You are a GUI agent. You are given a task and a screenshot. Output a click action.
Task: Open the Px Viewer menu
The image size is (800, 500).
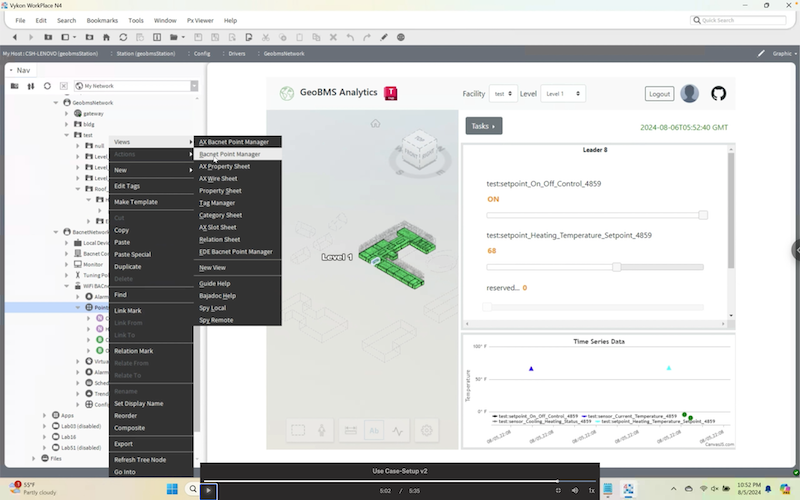pyautogui.click(x=200, y=20)
